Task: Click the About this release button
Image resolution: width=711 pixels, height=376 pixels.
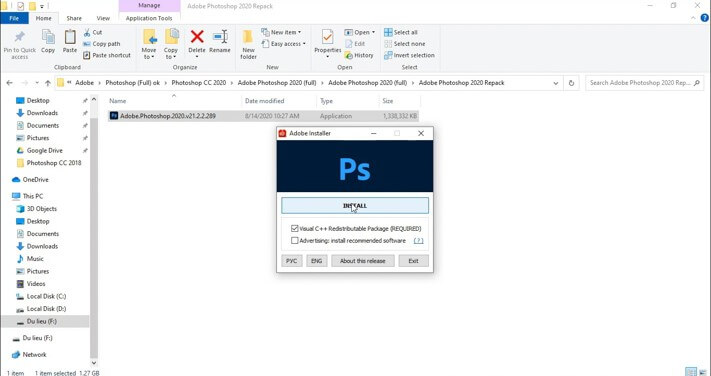Action: tap(363, 261)
